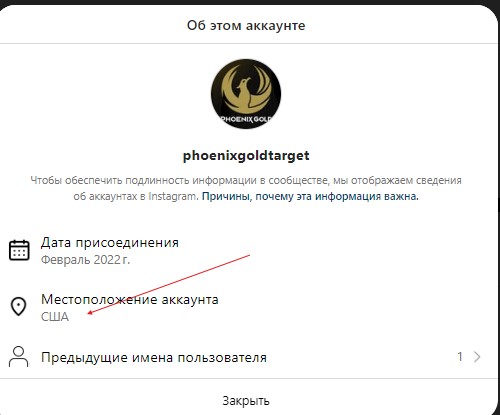Open link Причины, почему эта информация важна
The width and height of the screenshot is (500, 415).
tap(310, 196)
